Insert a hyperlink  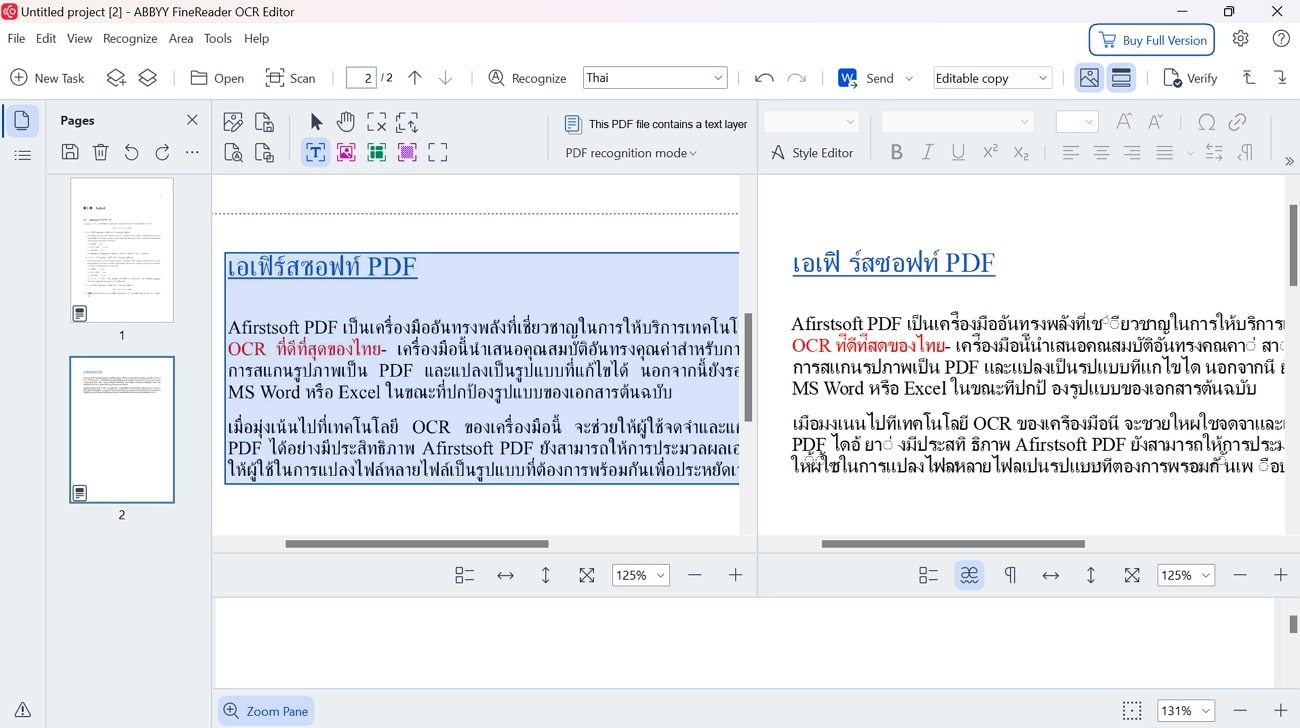(1237, 122)
